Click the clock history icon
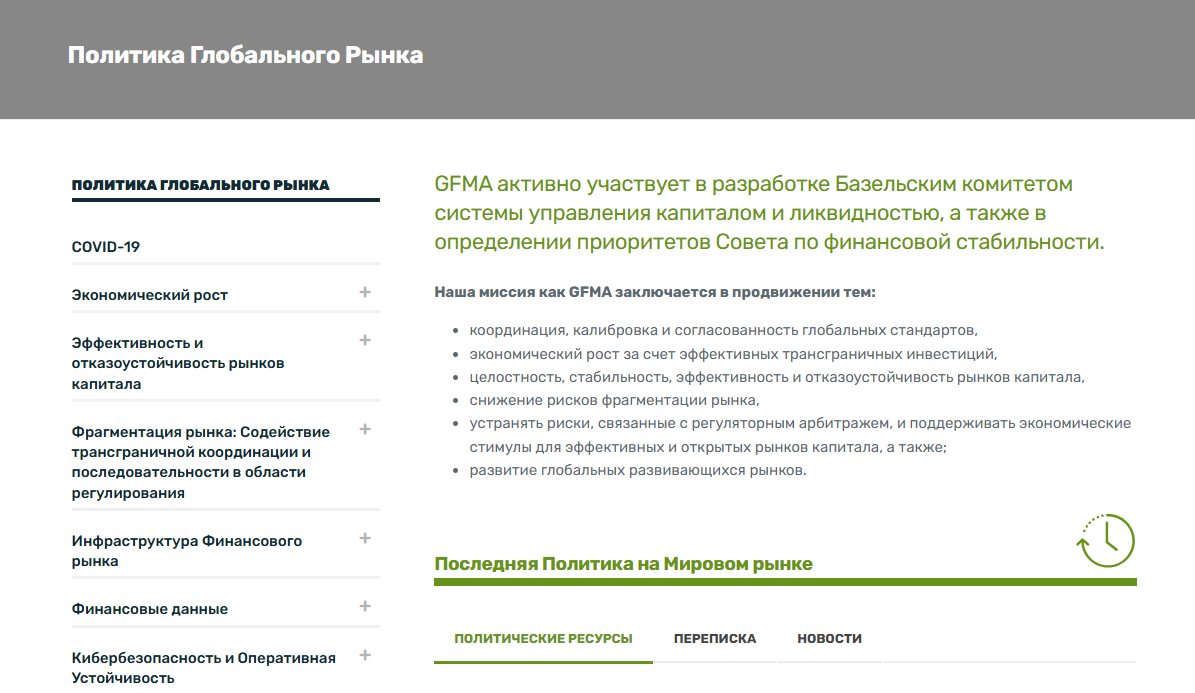The width and height of the screenshot is (1195, 693). point(1106,541)
